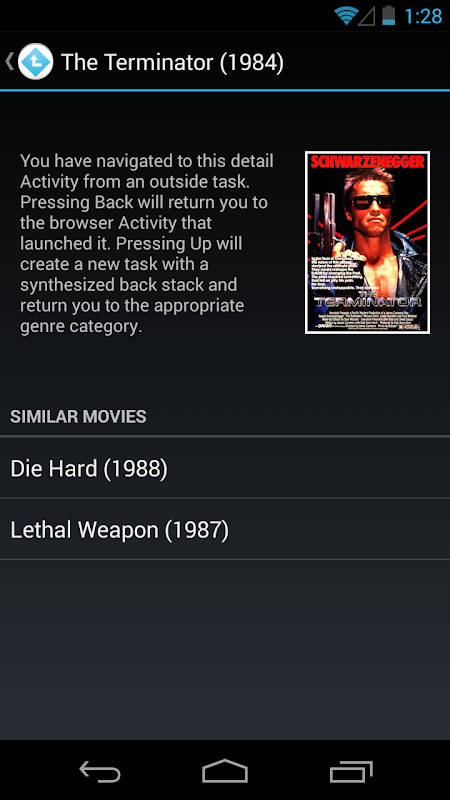Screen dimensions: 450x800
Task: Tap the sunglasses on the poster face
Action: click(x=372, y=202)
